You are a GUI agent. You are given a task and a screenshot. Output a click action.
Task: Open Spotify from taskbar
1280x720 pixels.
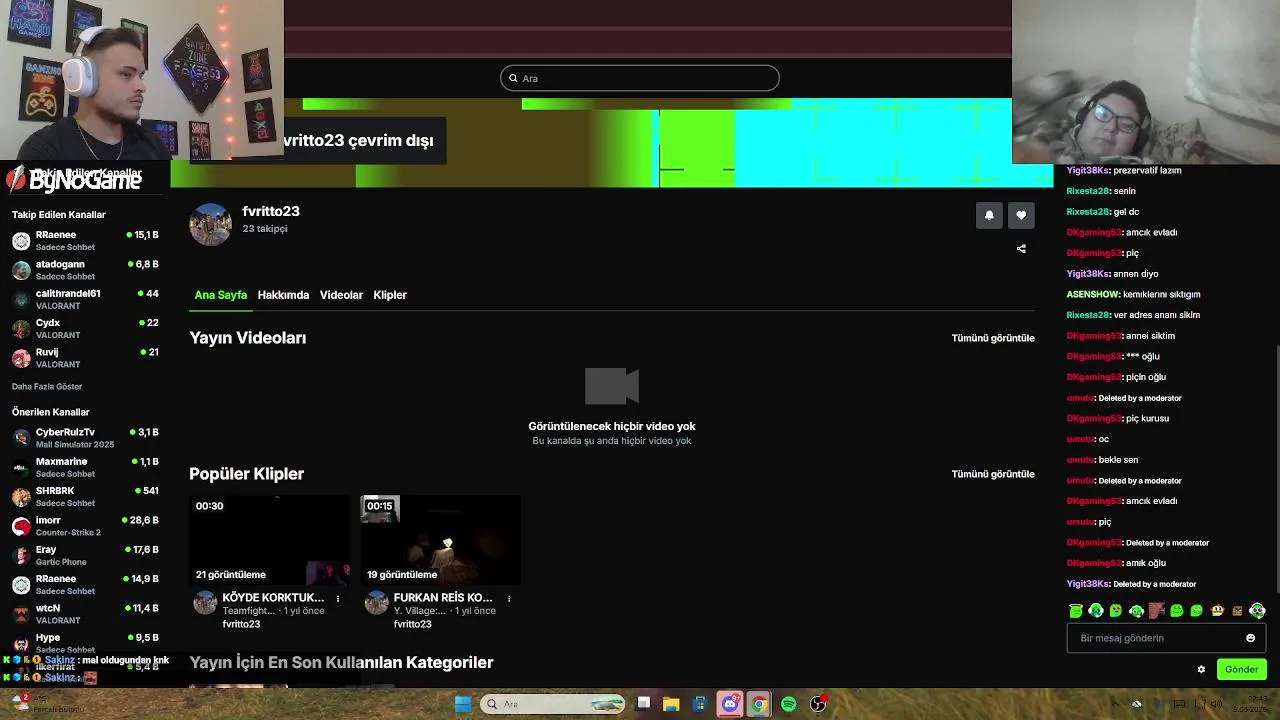coord(788,704)
